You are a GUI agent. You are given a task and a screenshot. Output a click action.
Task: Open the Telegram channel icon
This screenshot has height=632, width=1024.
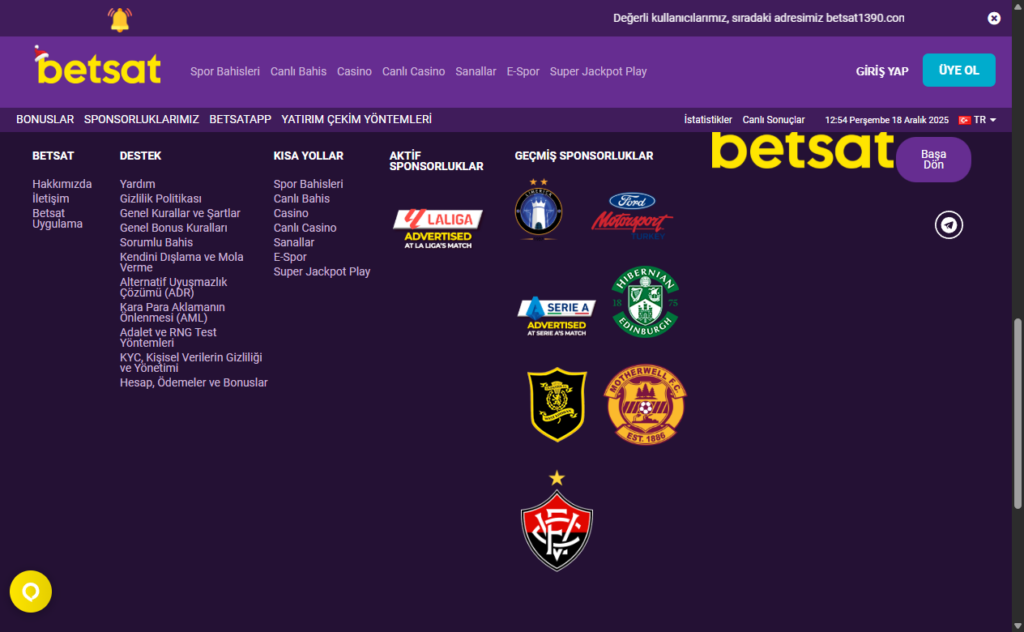(948, 225)
